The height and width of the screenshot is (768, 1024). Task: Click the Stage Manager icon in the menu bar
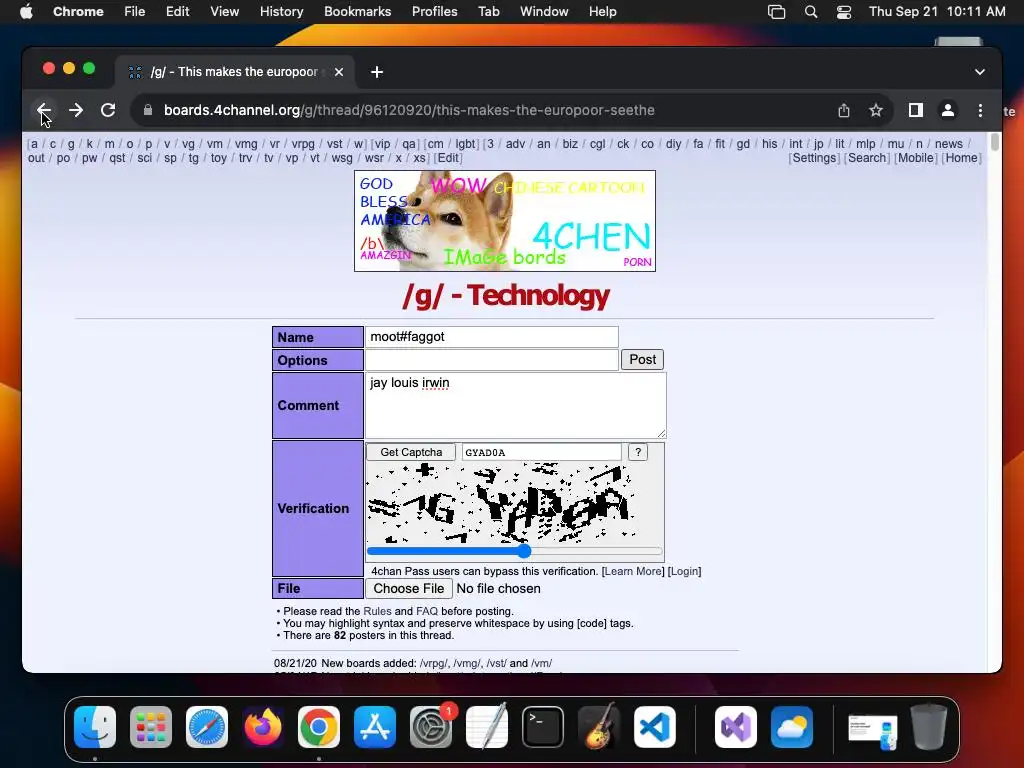(776, 12)
